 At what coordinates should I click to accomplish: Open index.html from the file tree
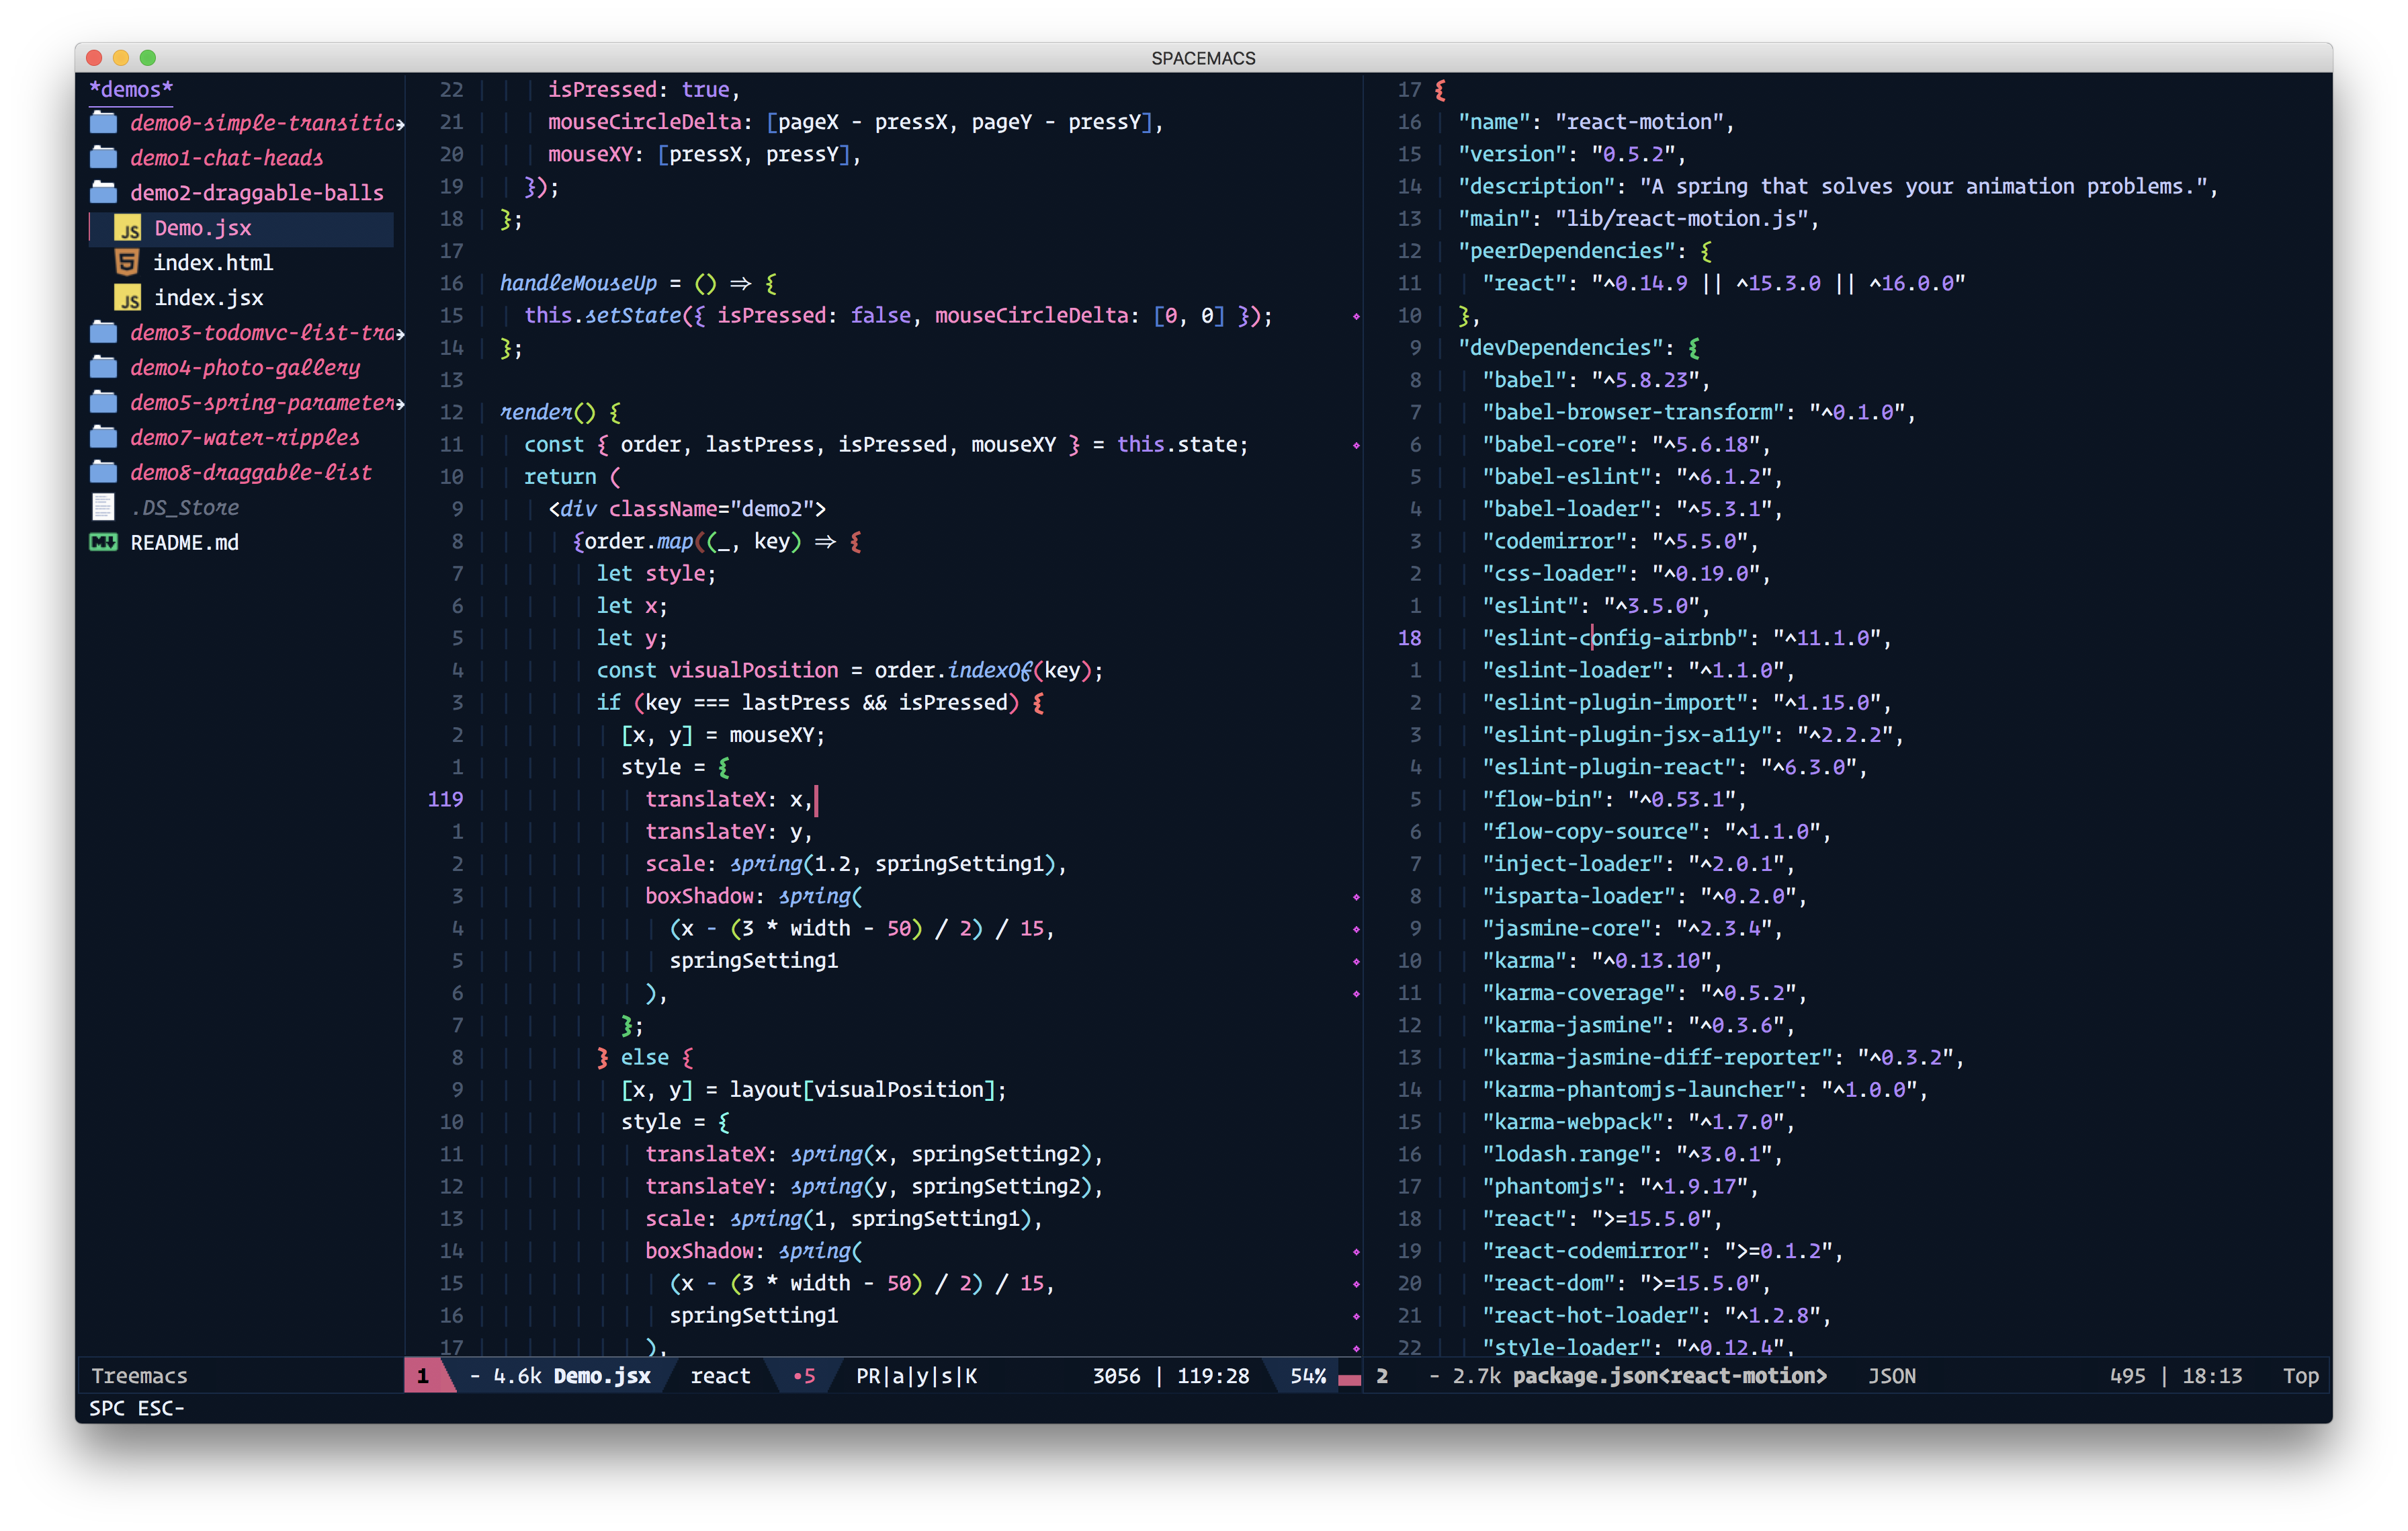point(213,263)
